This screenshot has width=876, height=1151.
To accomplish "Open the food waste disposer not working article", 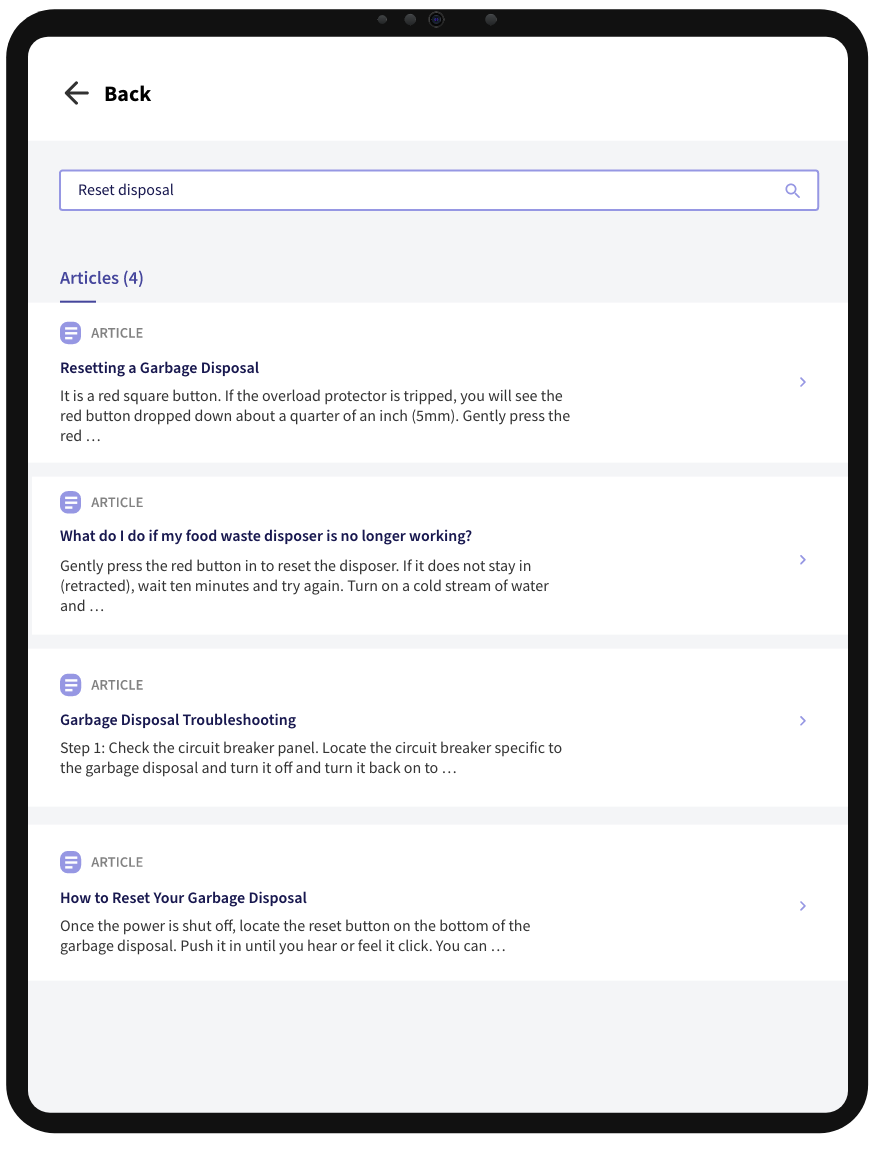I will point(265,535).
